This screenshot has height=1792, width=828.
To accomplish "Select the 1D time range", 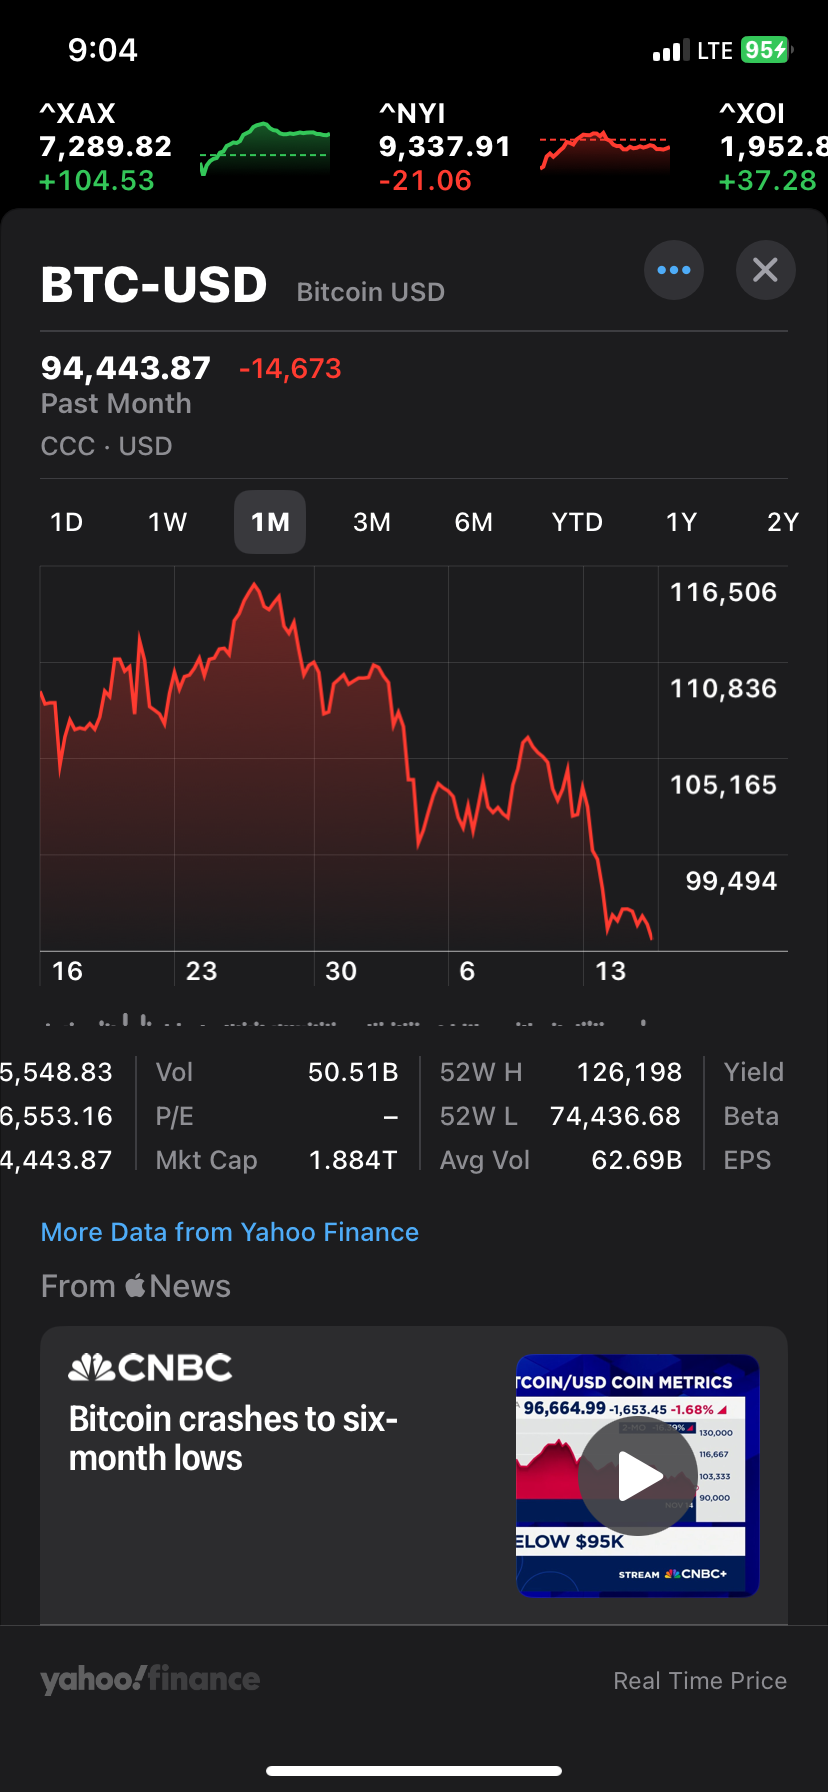I will pos(67,522).
